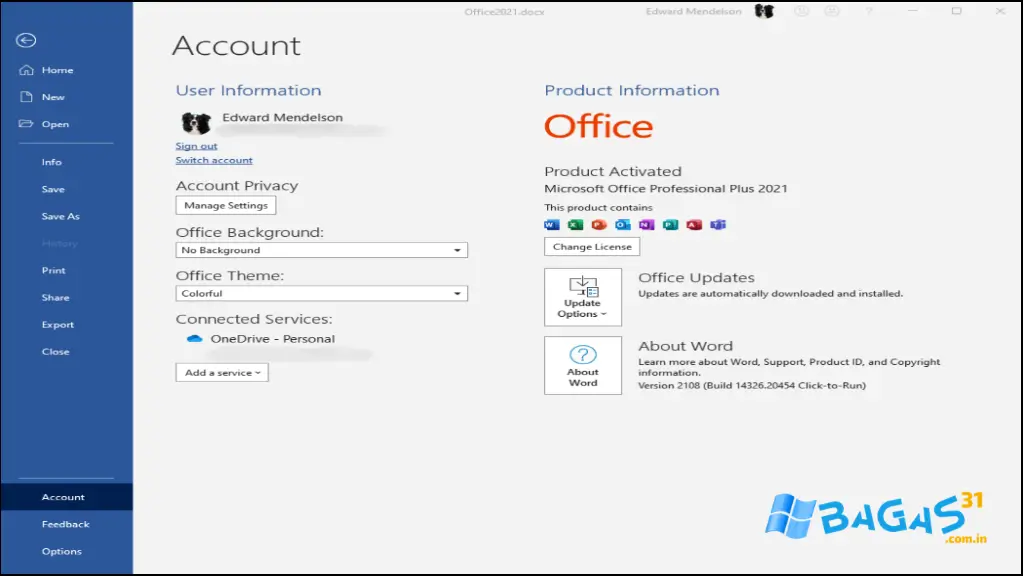The width and height of the screenshot is (1024, 576).
Task: Open Manage Settings for Account Privacy
Action: (x=225, y=205)
